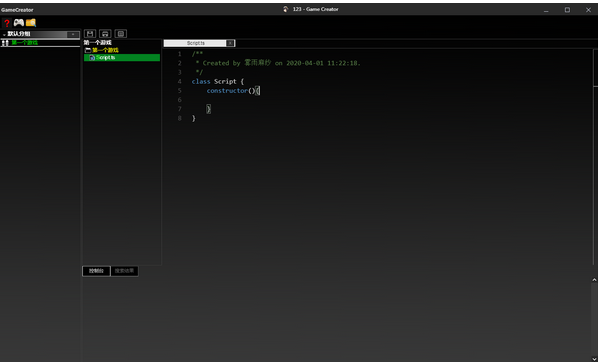Click the folder icon beside 第一个游戏 in the tree
This screenshot has height=362, width=598.
[x=88, y=50]
